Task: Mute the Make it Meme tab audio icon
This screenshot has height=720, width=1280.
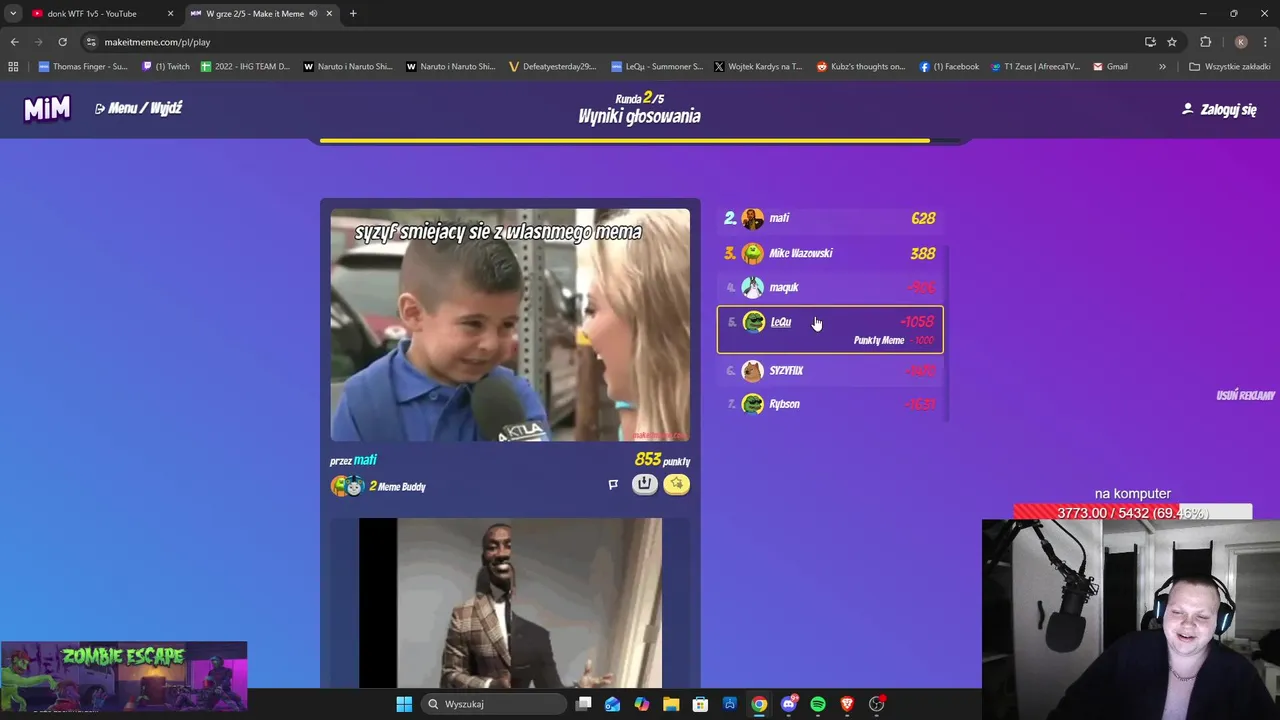Action: coord(314,14)
